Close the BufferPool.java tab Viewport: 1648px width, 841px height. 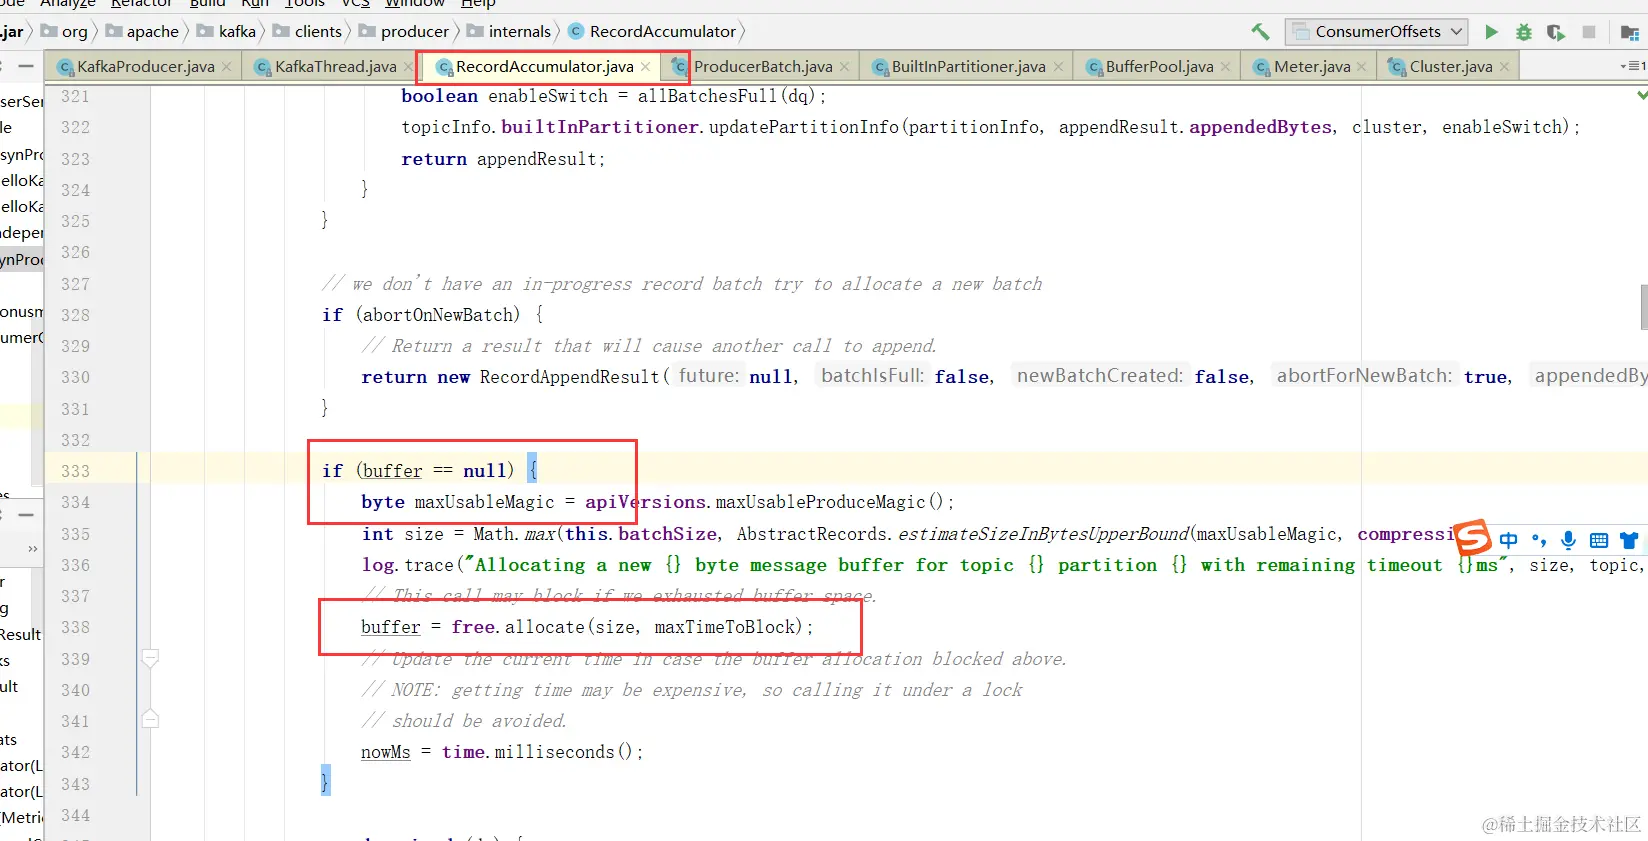coord(1226,67)
